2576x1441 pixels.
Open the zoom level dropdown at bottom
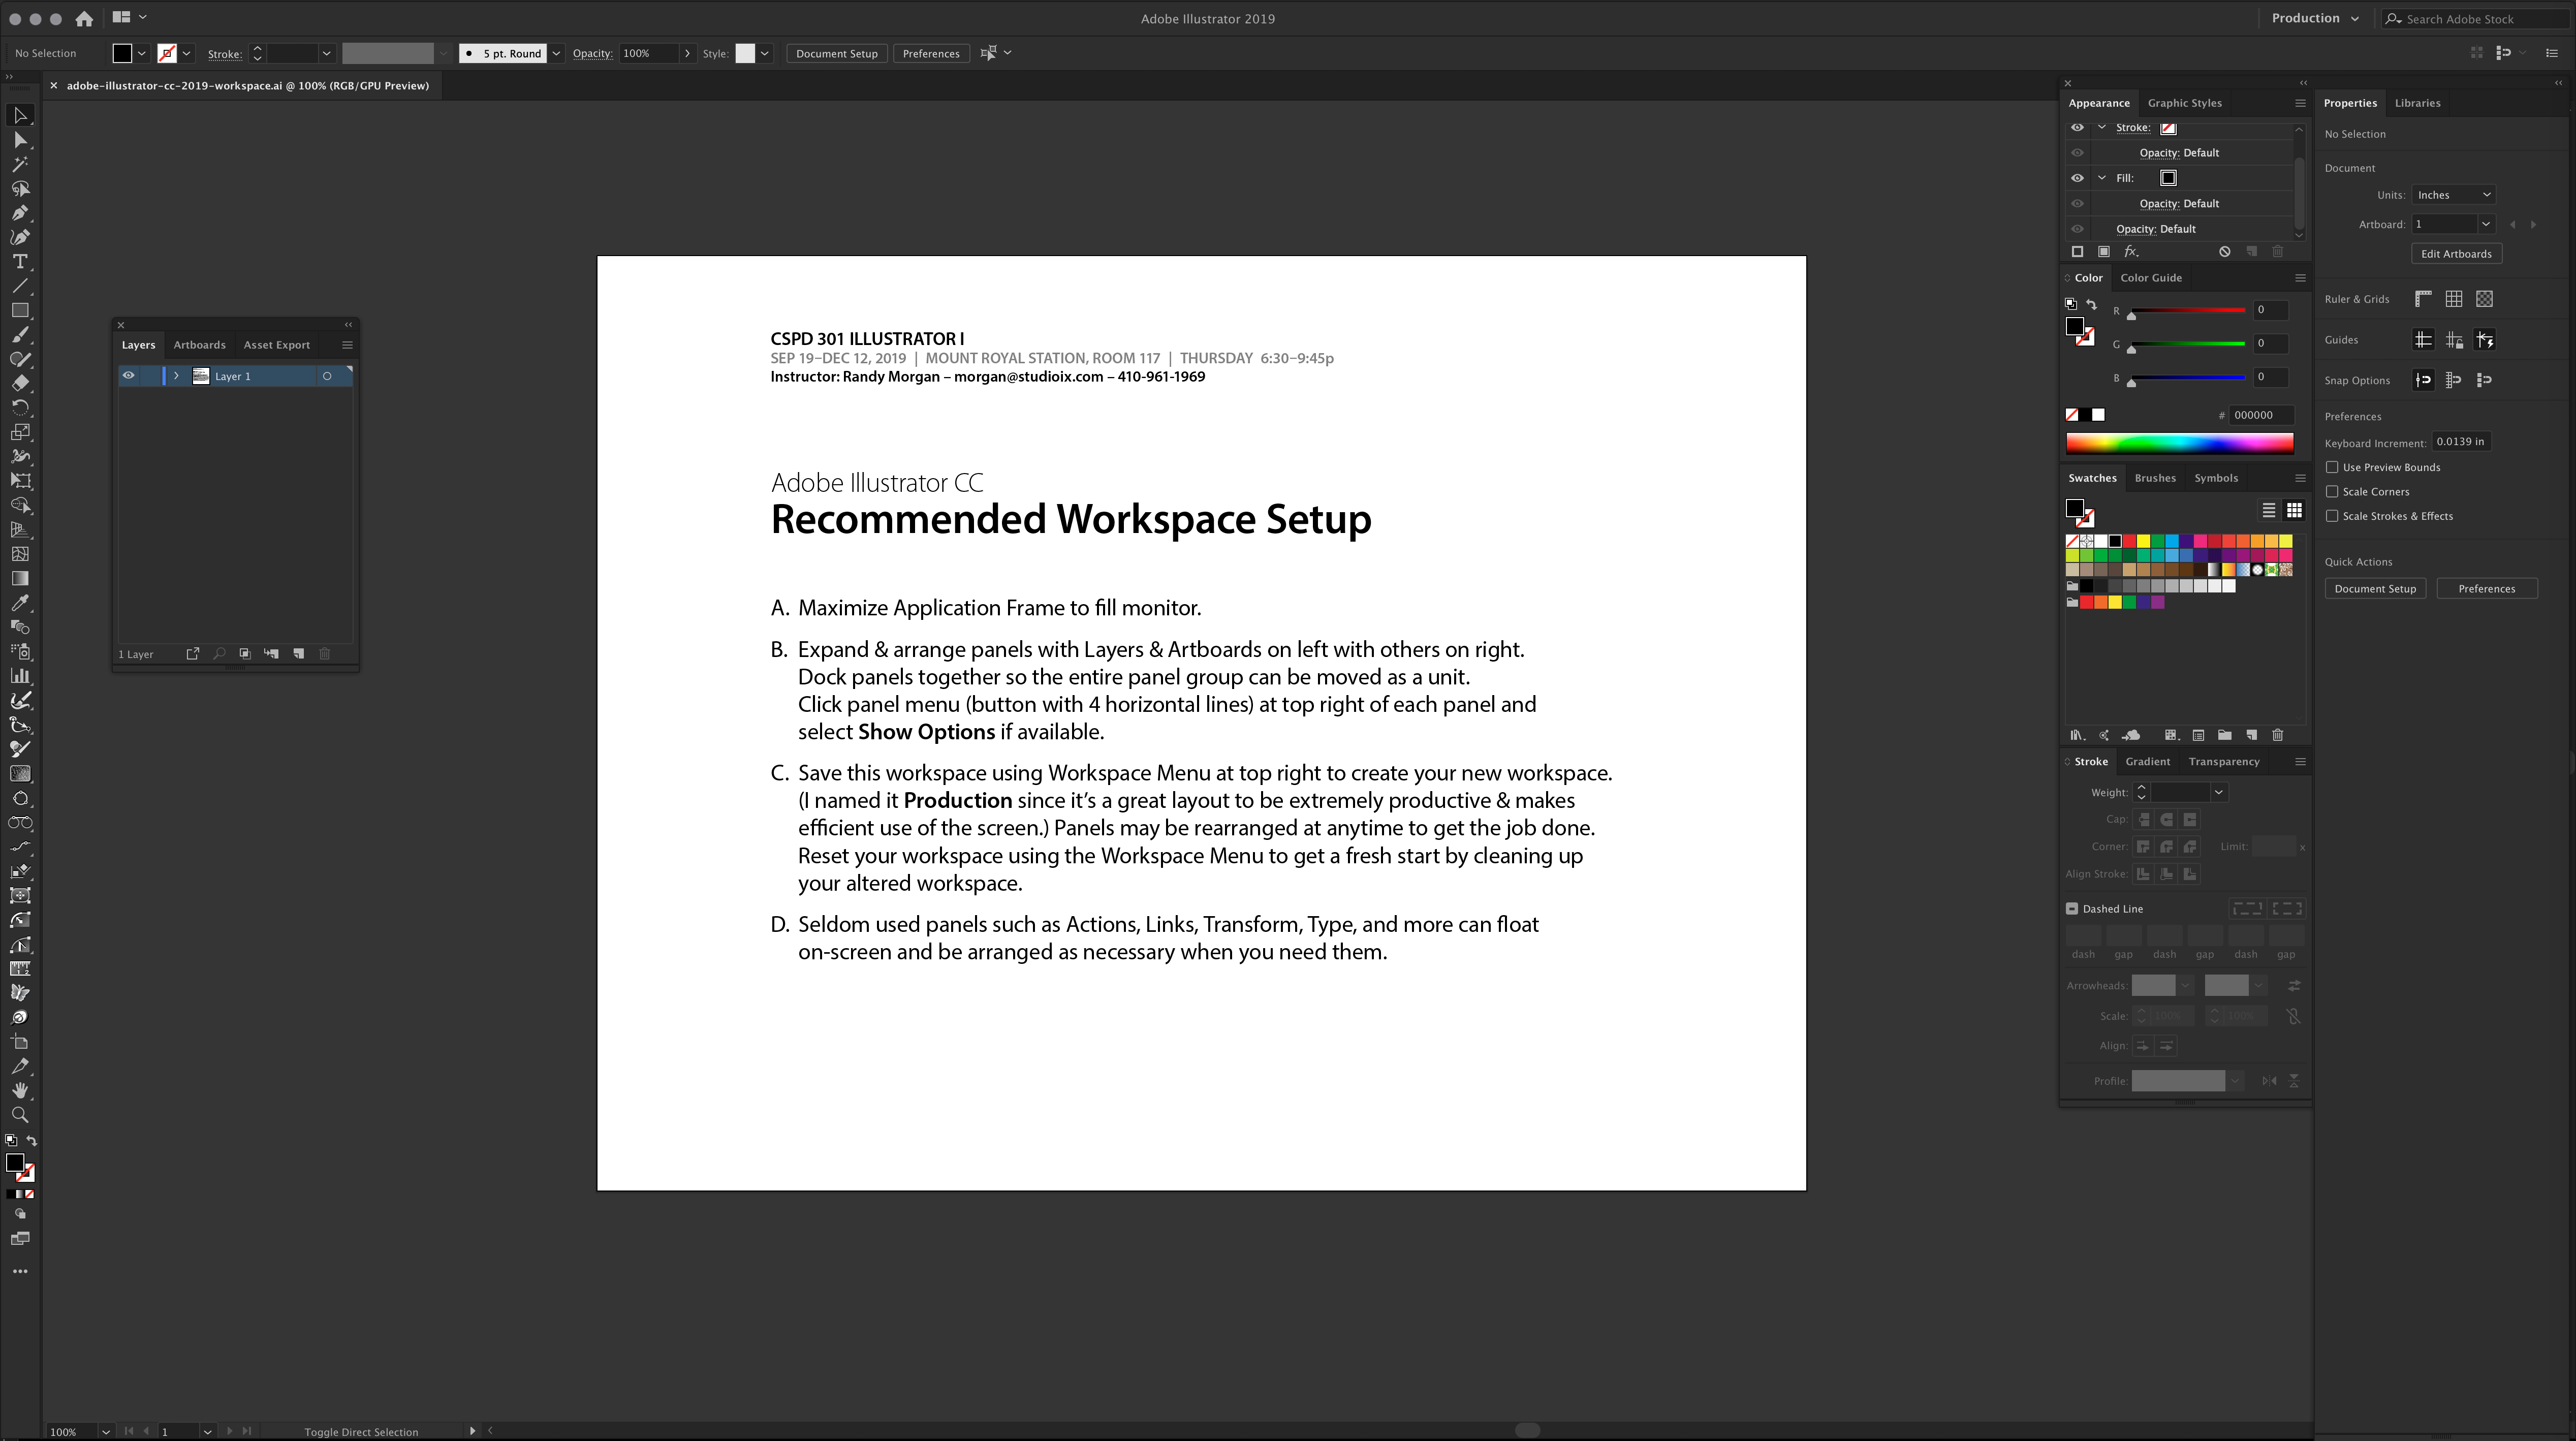pos(105,1432)
